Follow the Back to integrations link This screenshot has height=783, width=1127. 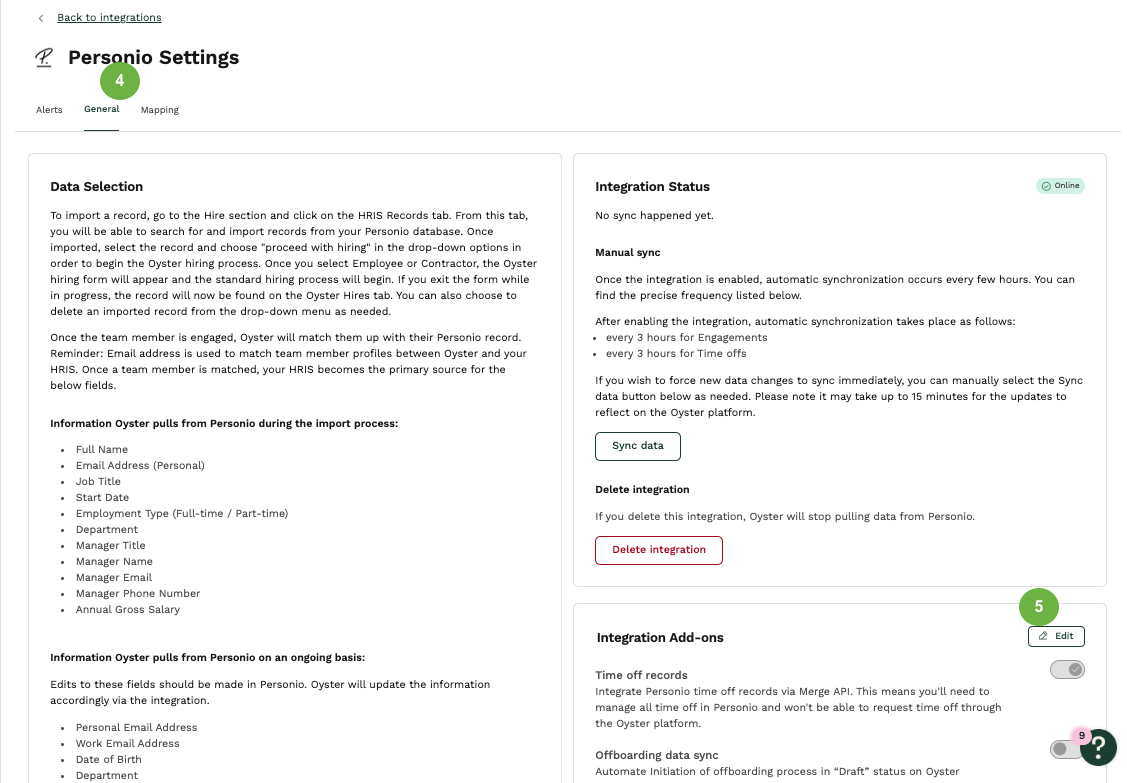point(109,17)
